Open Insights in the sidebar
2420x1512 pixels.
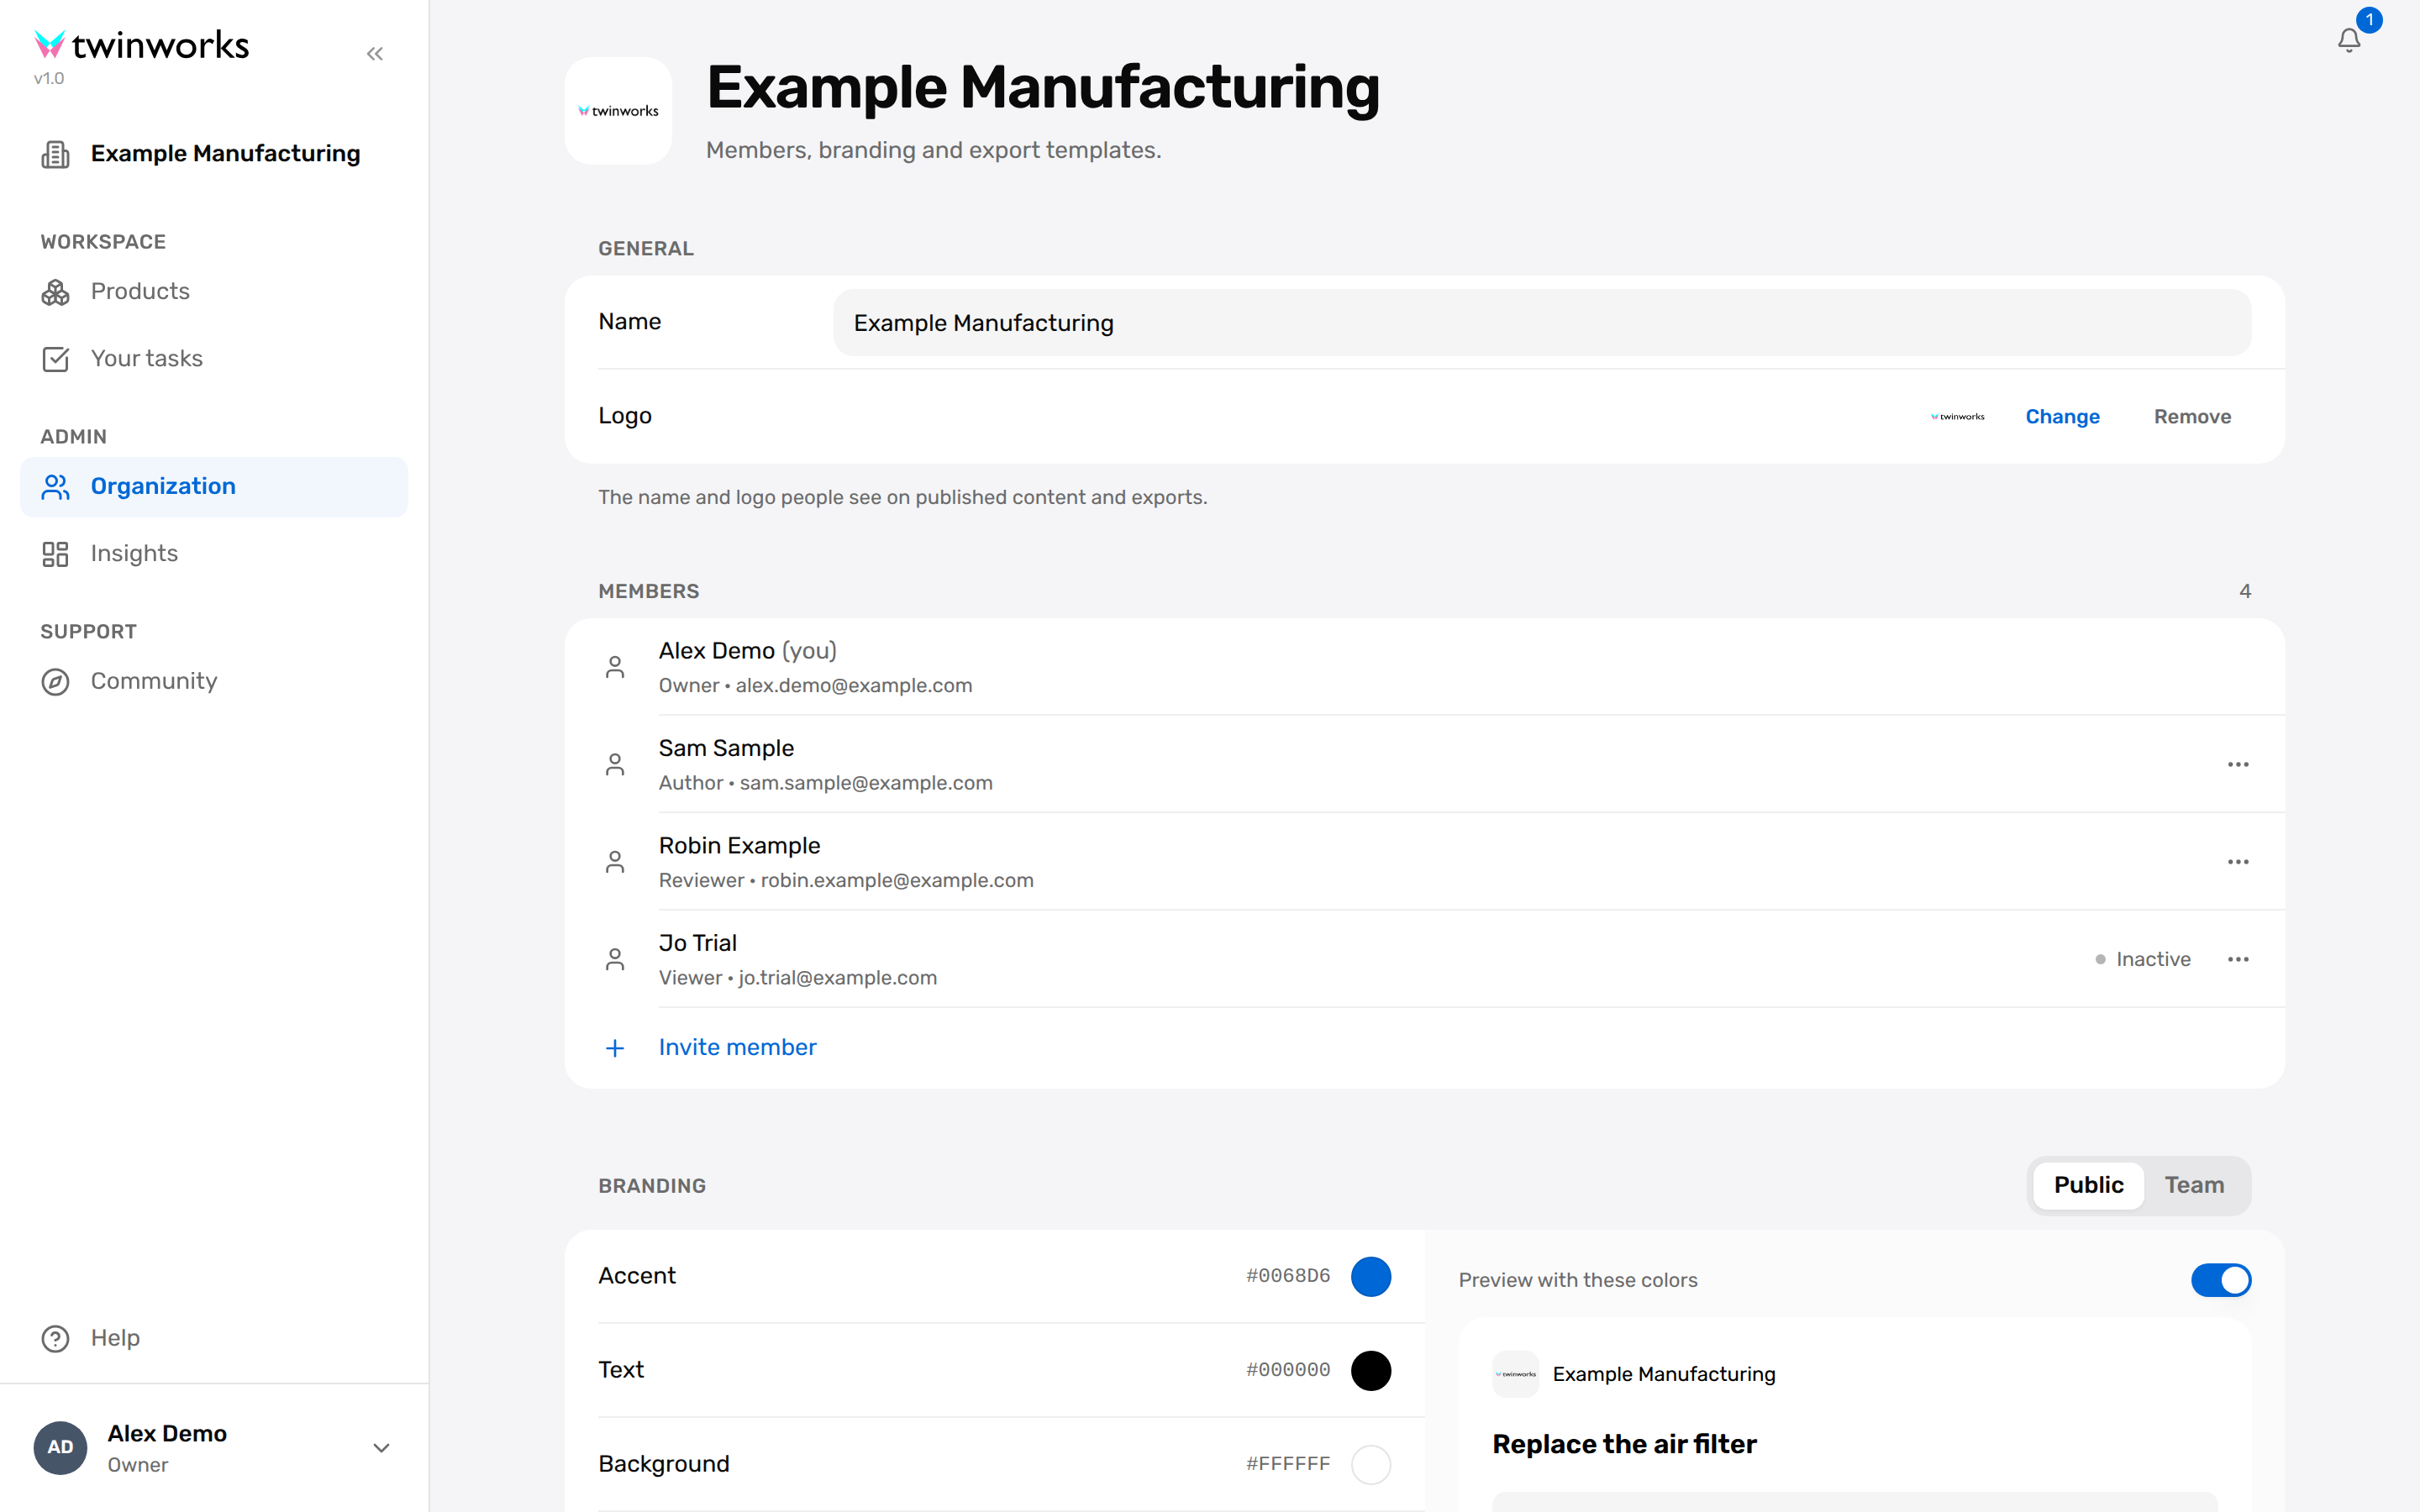click(214, 554)
